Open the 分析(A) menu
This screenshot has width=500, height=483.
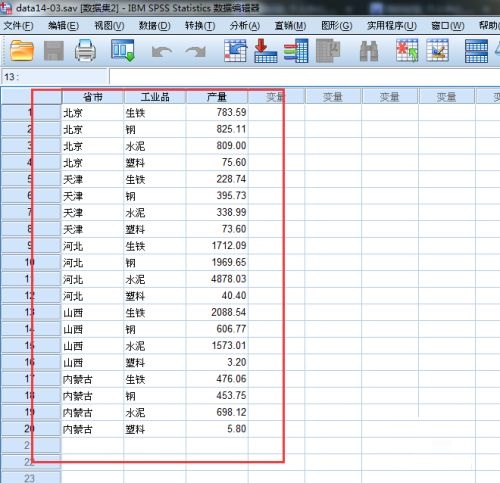pyautogui.click(x=245, y=26)
